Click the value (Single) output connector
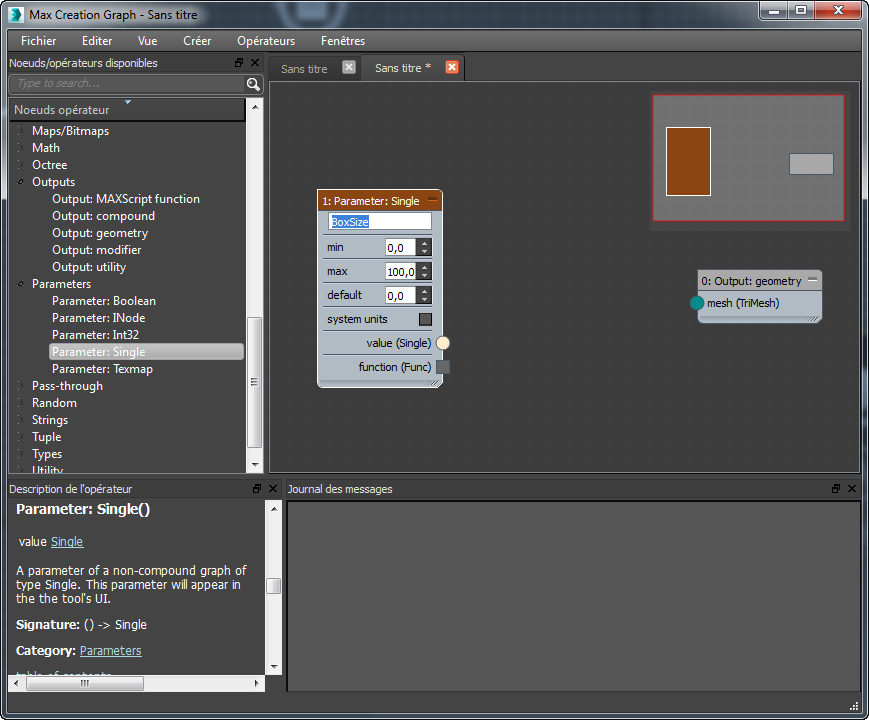869x720 pixels. pyautogui.click(x=443, y=343)
